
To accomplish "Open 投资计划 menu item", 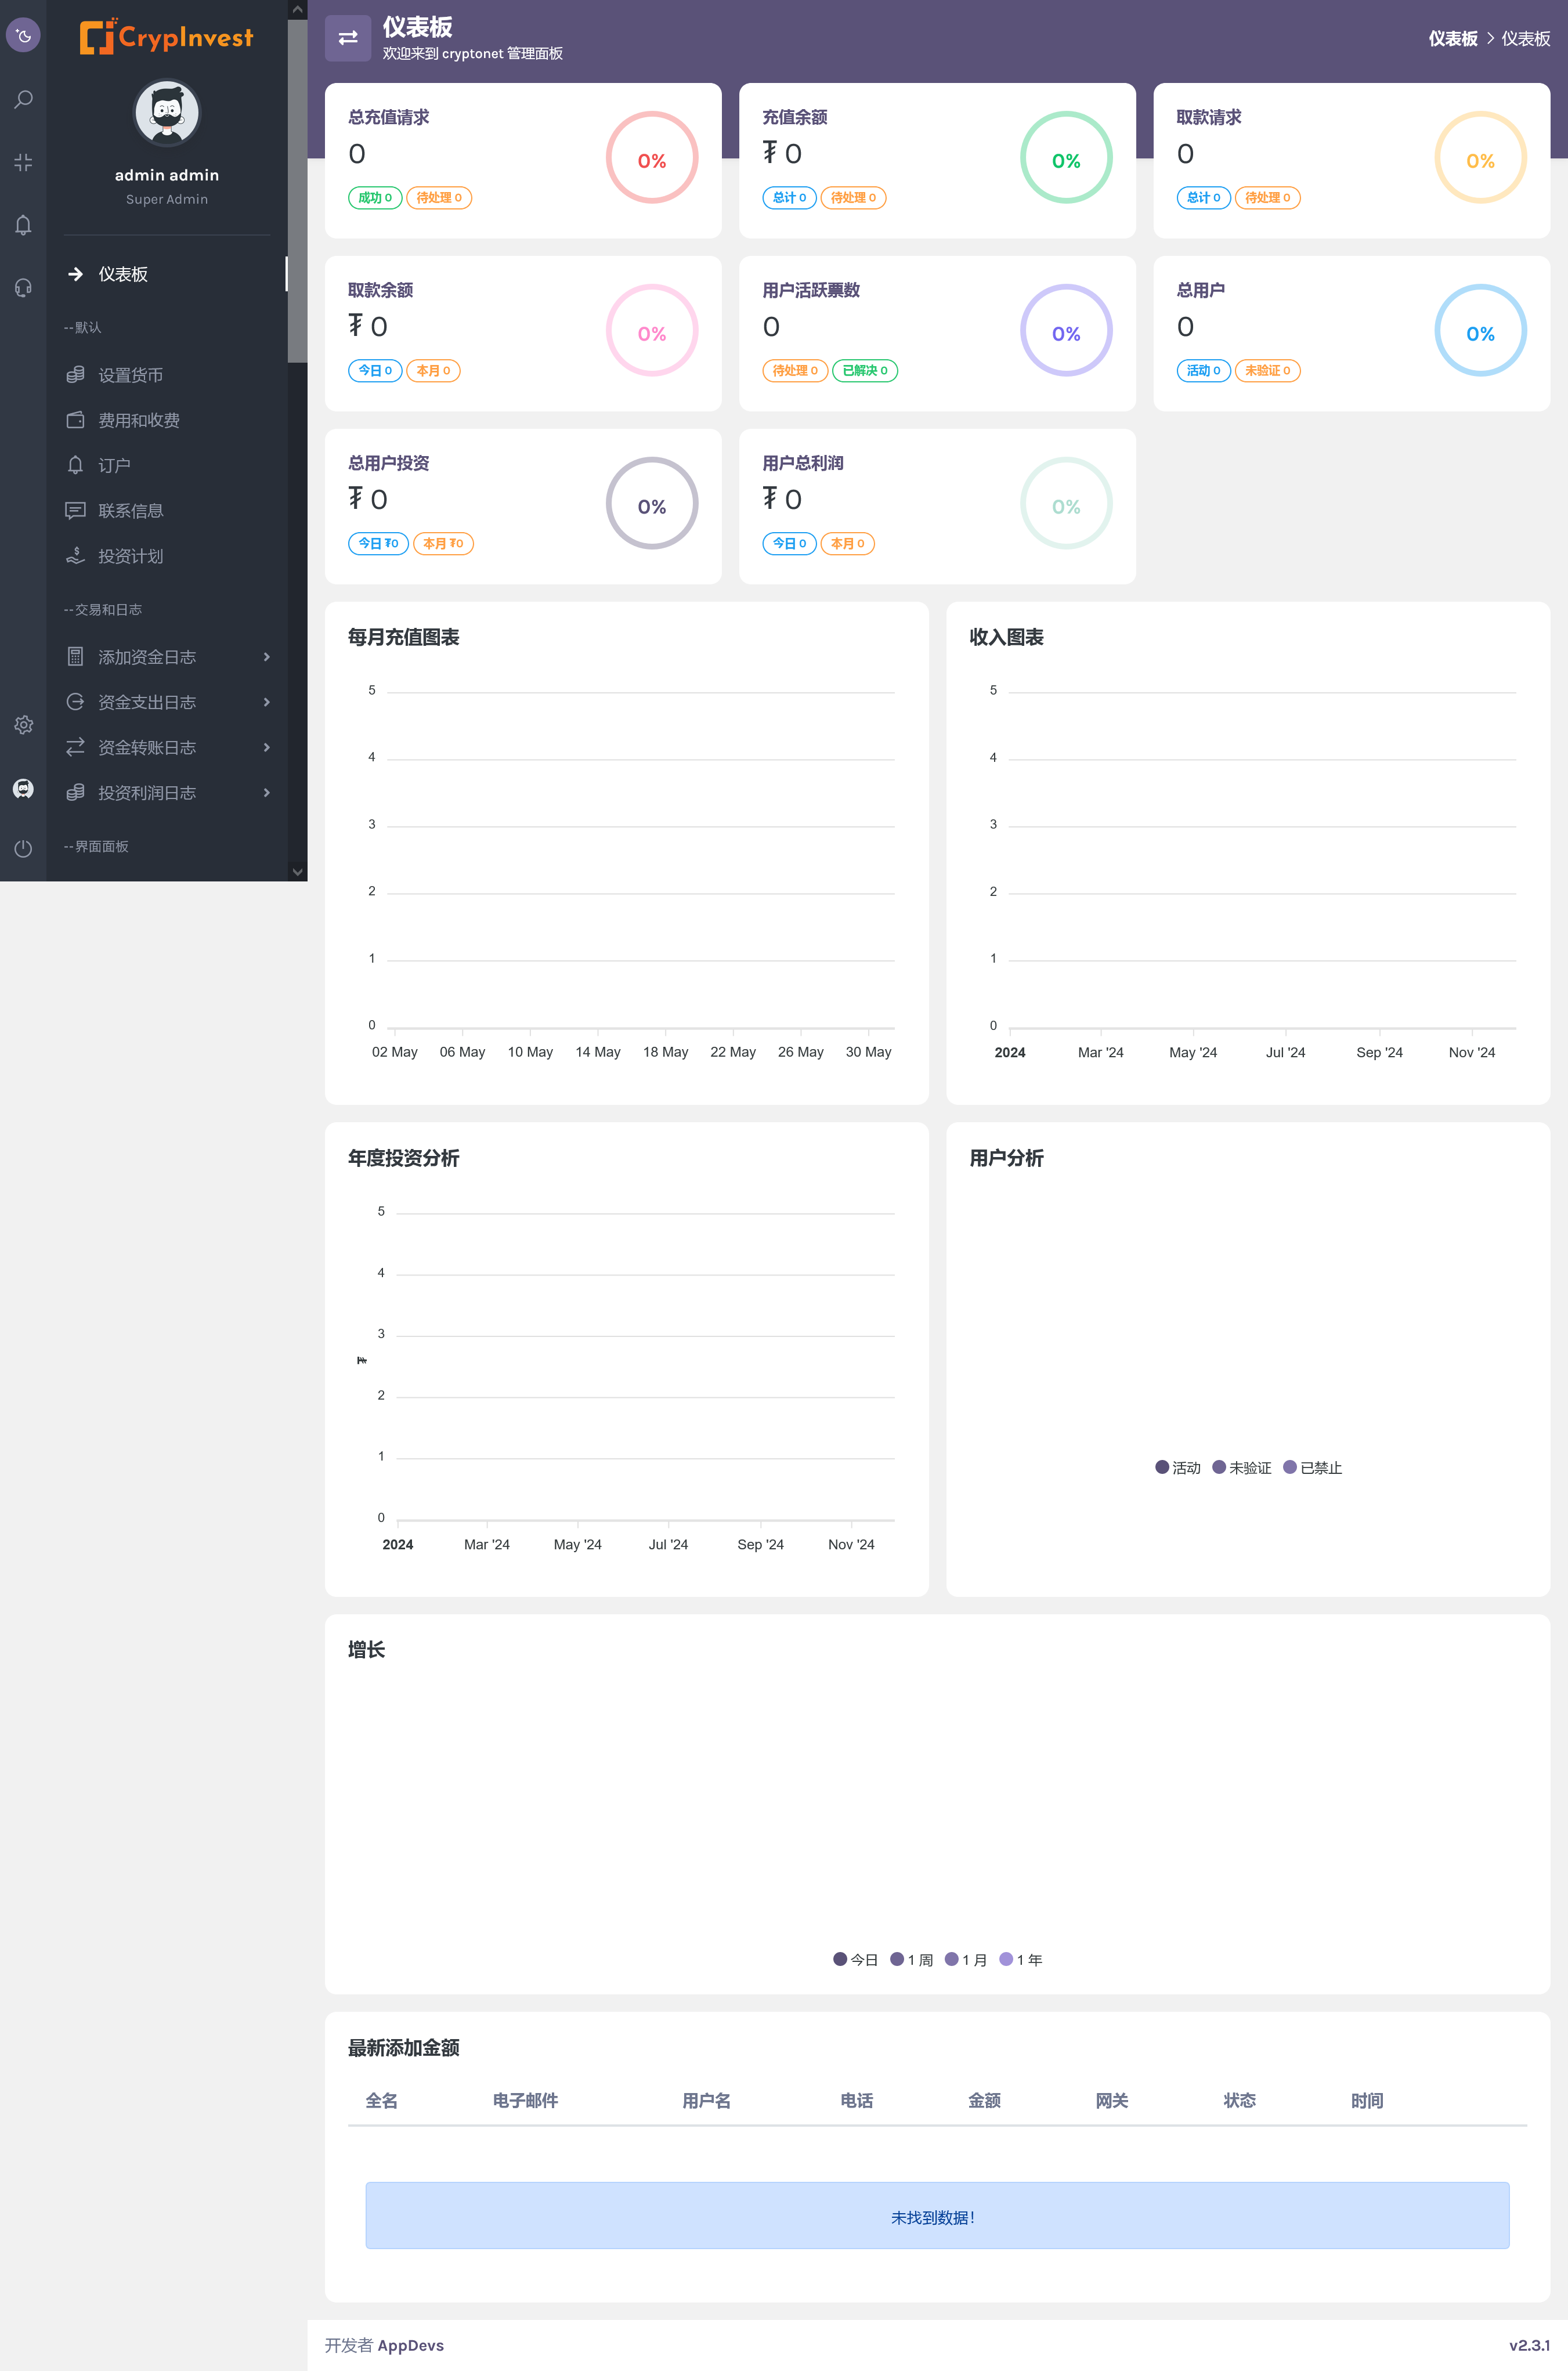I will click(130, 556).
